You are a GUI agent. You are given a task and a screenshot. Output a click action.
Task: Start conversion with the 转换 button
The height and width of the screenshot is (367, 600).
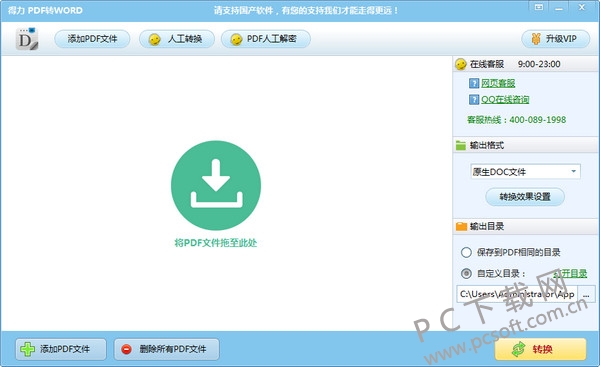[540, 349]
